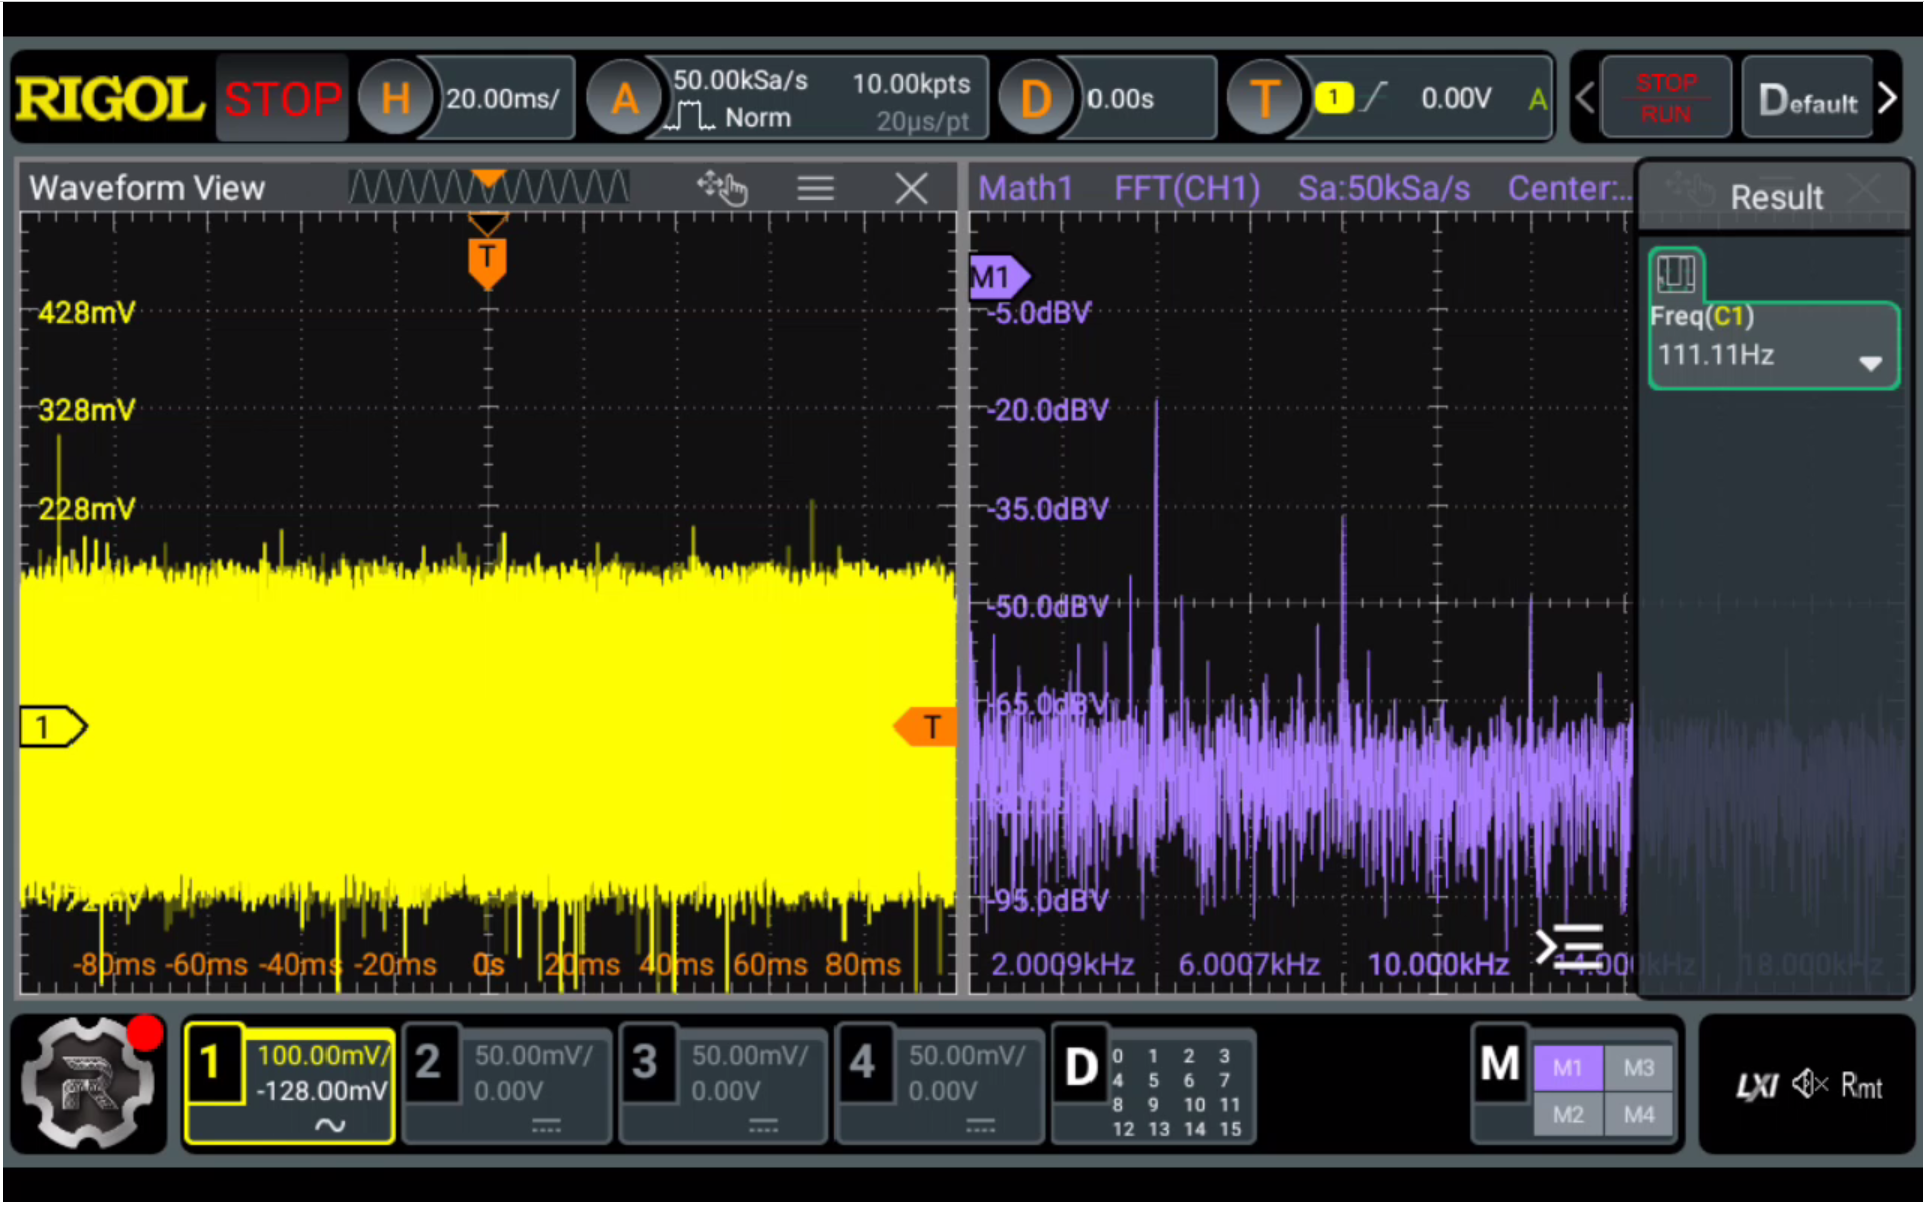Image resolution: width=1924 pixels, height=1205 pixels.
Task: Select the Freq(C1) 111.11Hz result item
Action: (1773, 344)
